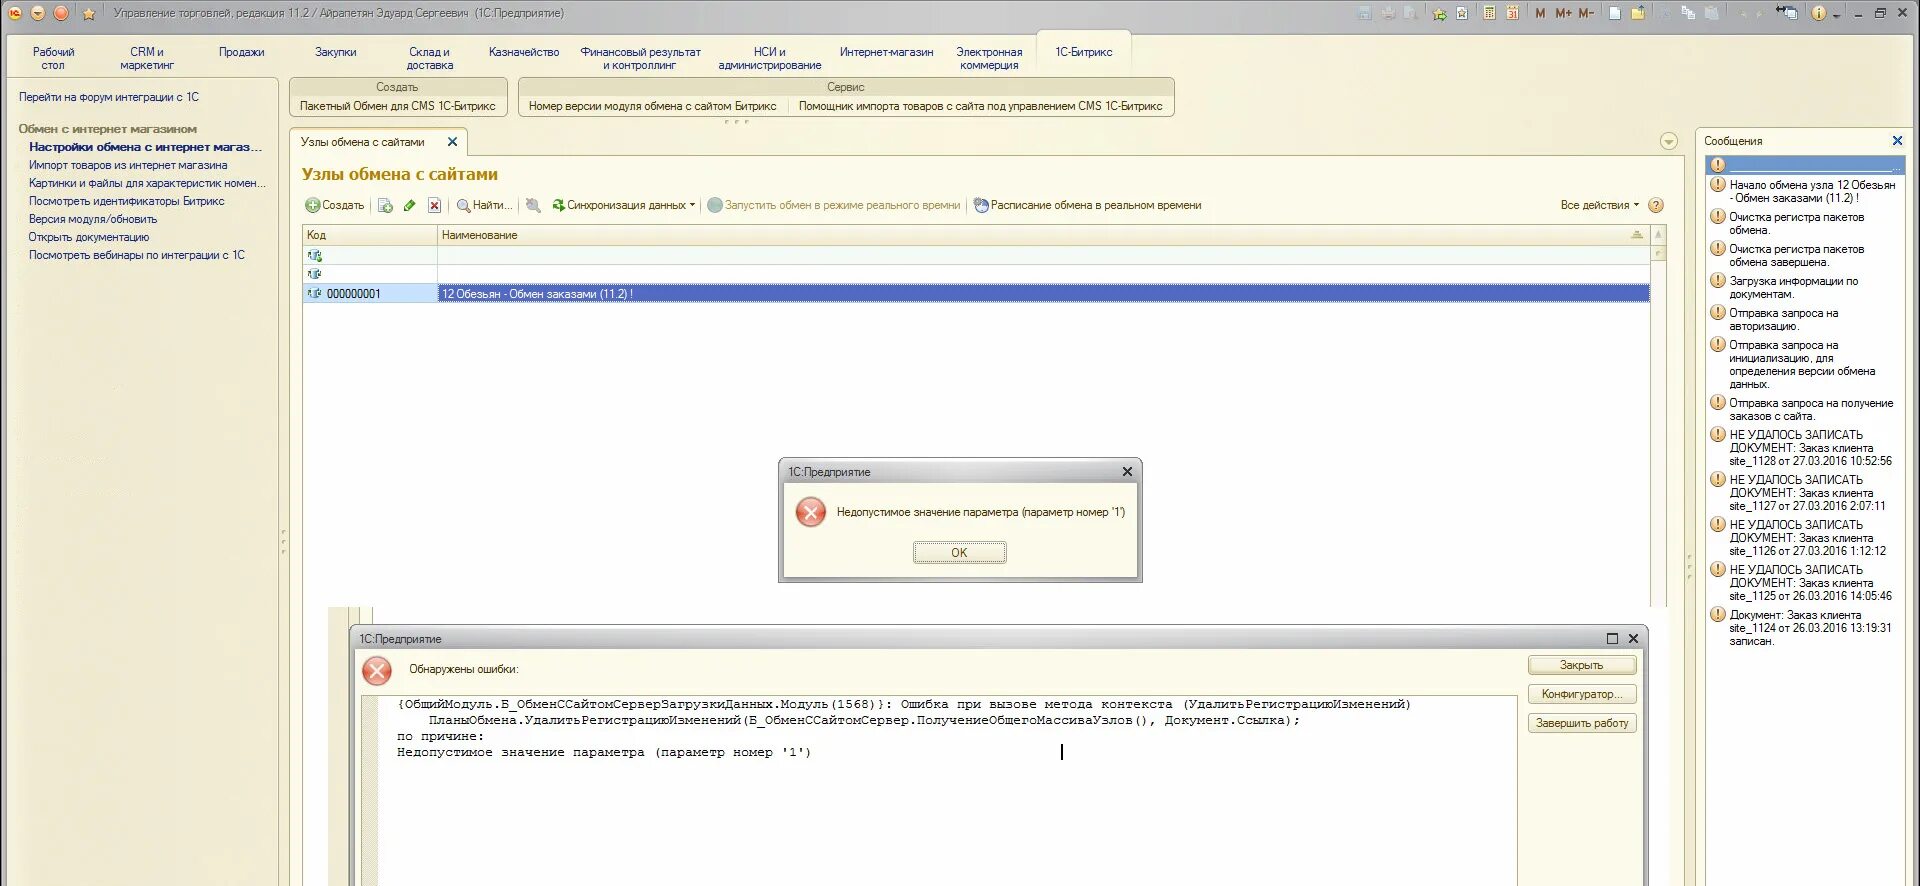This screenshot has width=1920, height=886.
Task: Go to the Рабочий стол section
Action: coord(53,58)
